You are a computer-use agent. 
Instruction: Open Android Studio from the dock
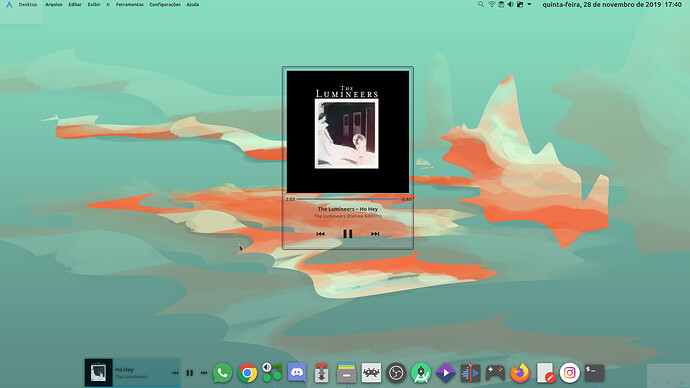421,373
